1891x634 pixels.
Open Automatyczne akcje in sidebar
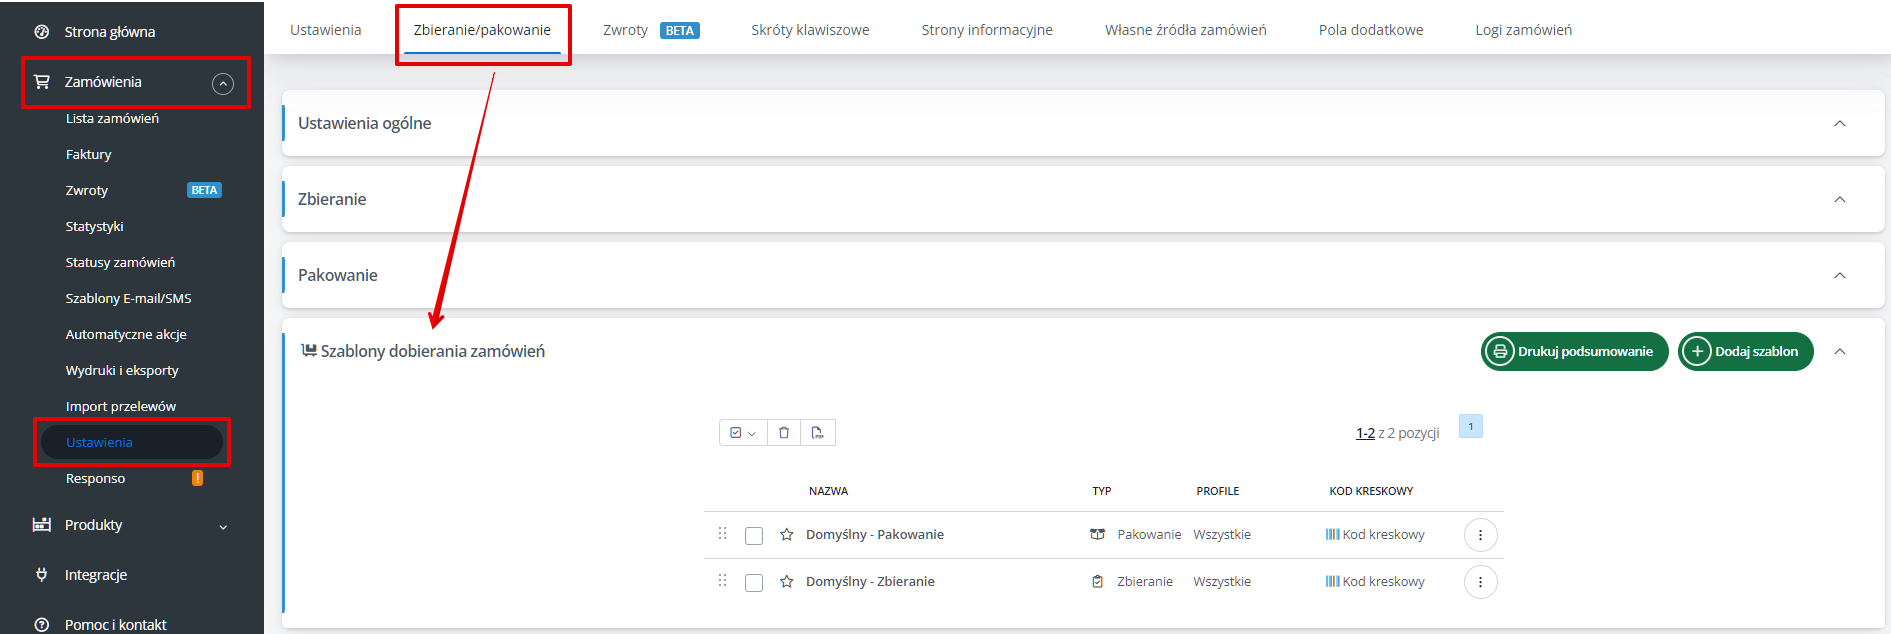(x=126, y=334)
